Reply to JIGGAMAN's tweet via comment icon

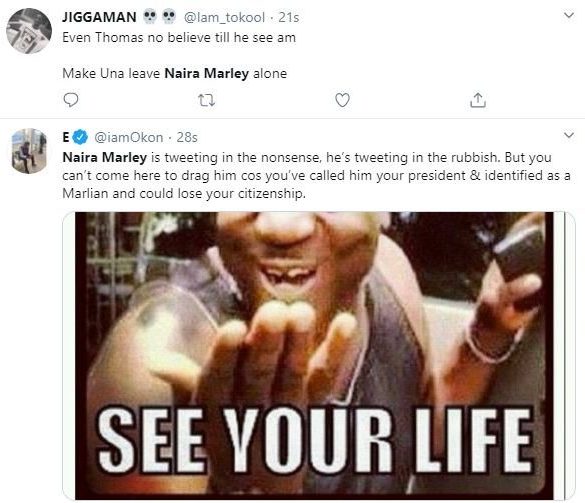(x=71, y=100)
